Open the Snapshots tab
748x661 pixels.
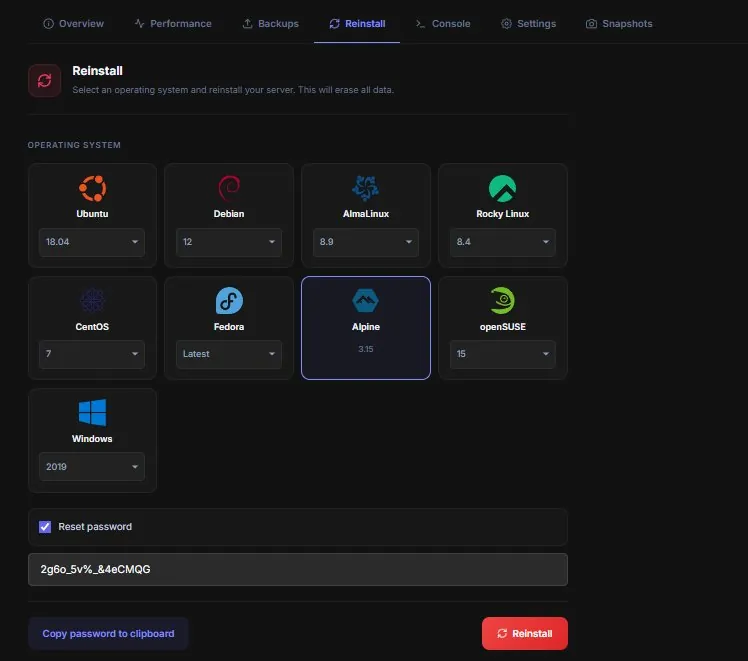click(619, 23)
